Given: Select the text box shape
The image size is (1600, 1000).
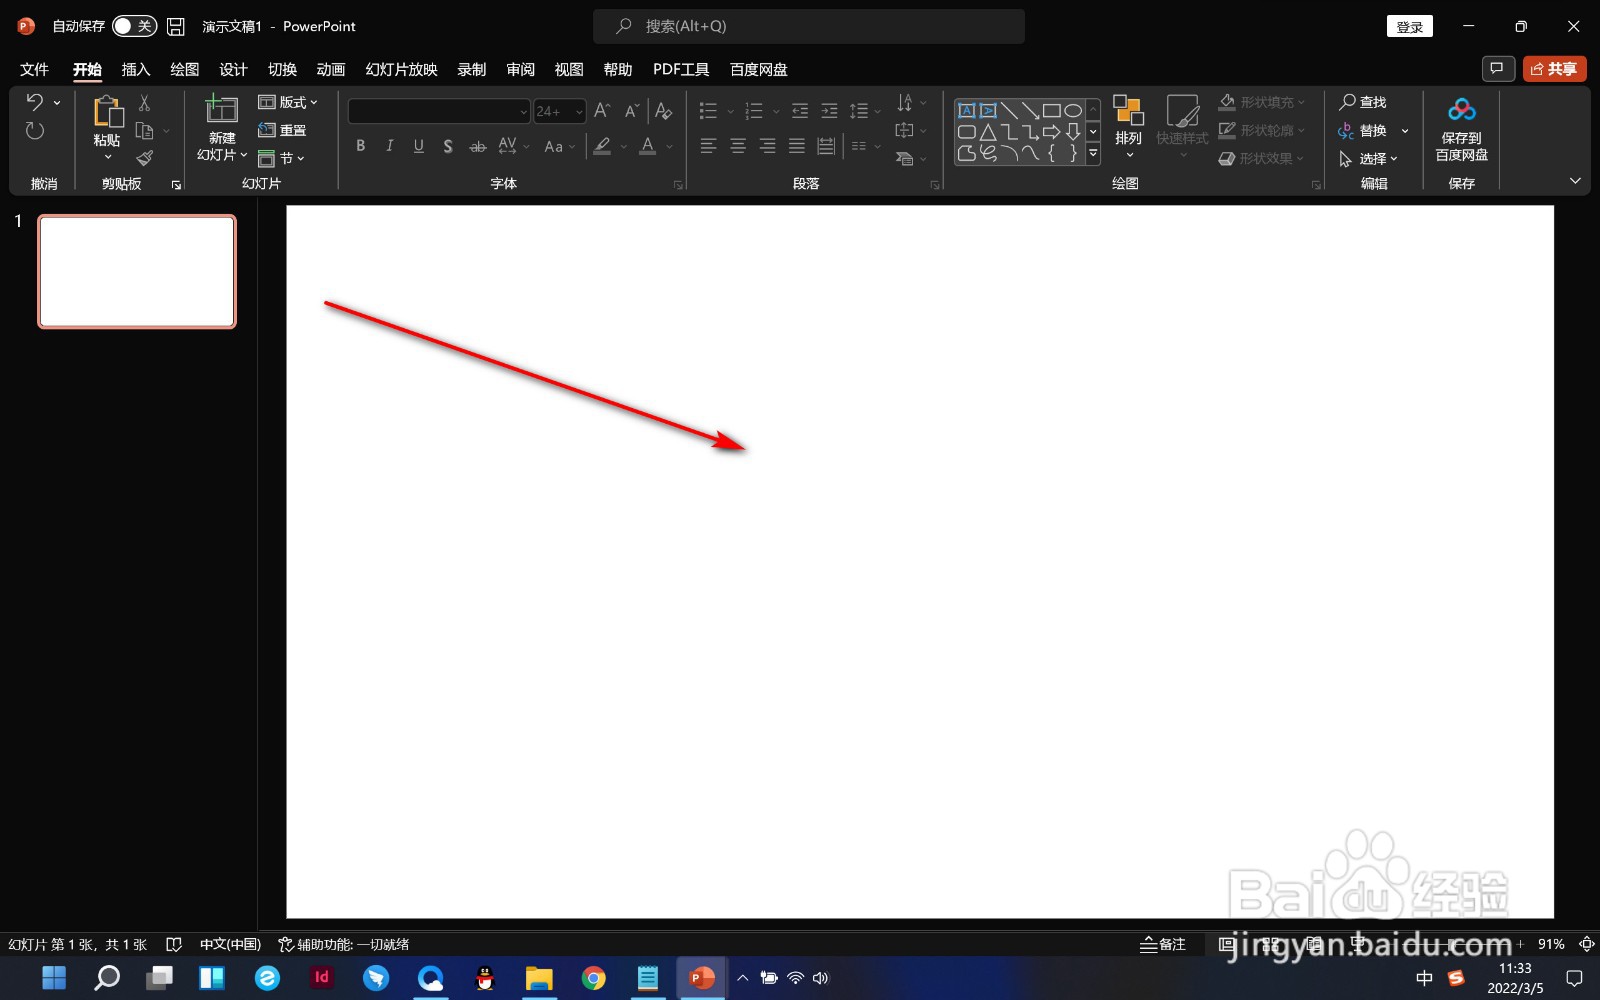Looking at the screenshot, I should [967, 110].
